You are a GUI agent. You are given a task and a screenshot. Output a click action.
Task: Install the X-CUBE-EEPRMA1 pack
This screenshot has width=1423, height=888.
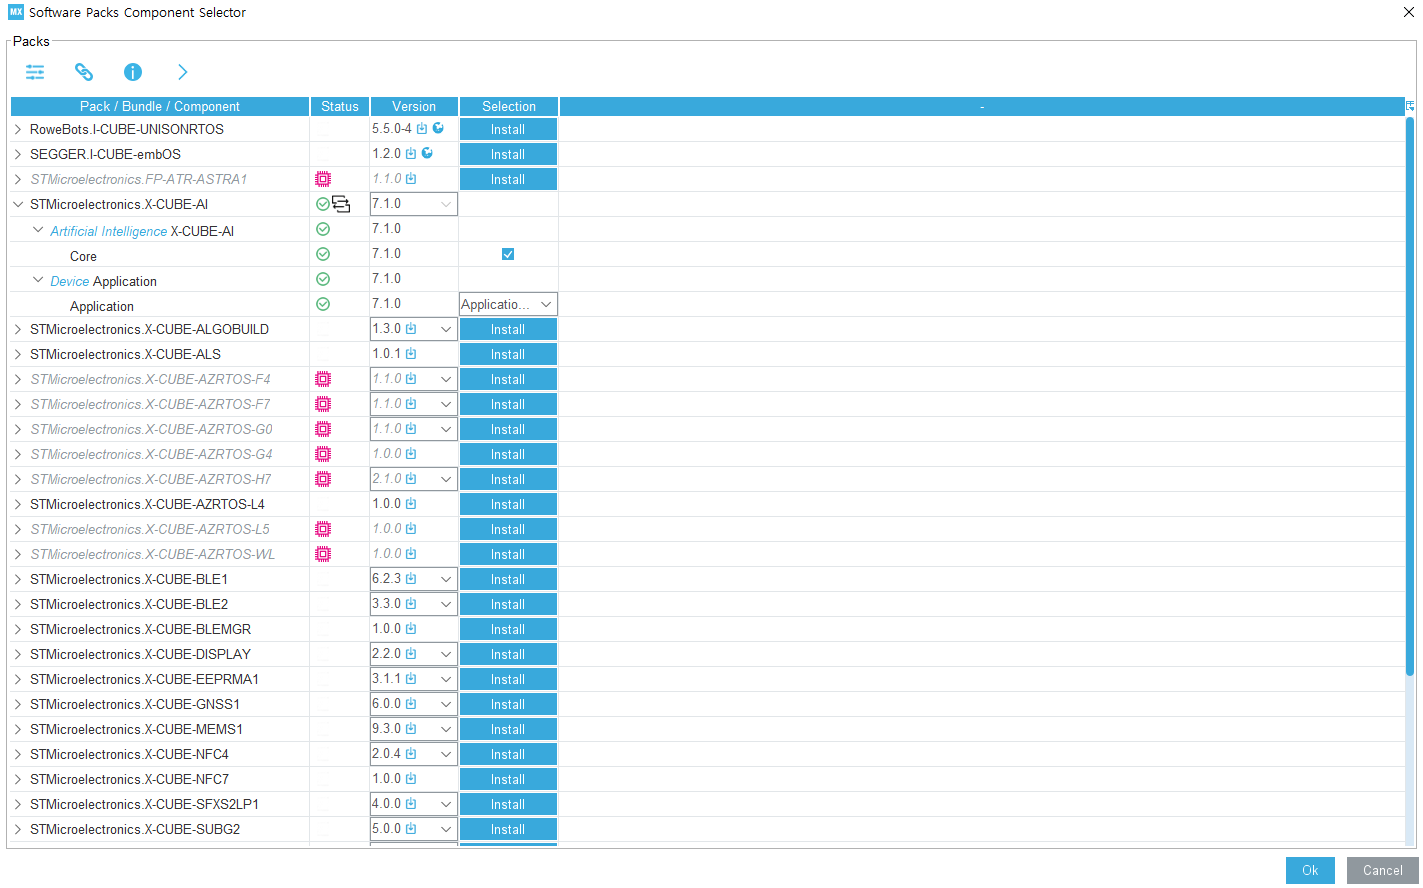click(508, 679)
